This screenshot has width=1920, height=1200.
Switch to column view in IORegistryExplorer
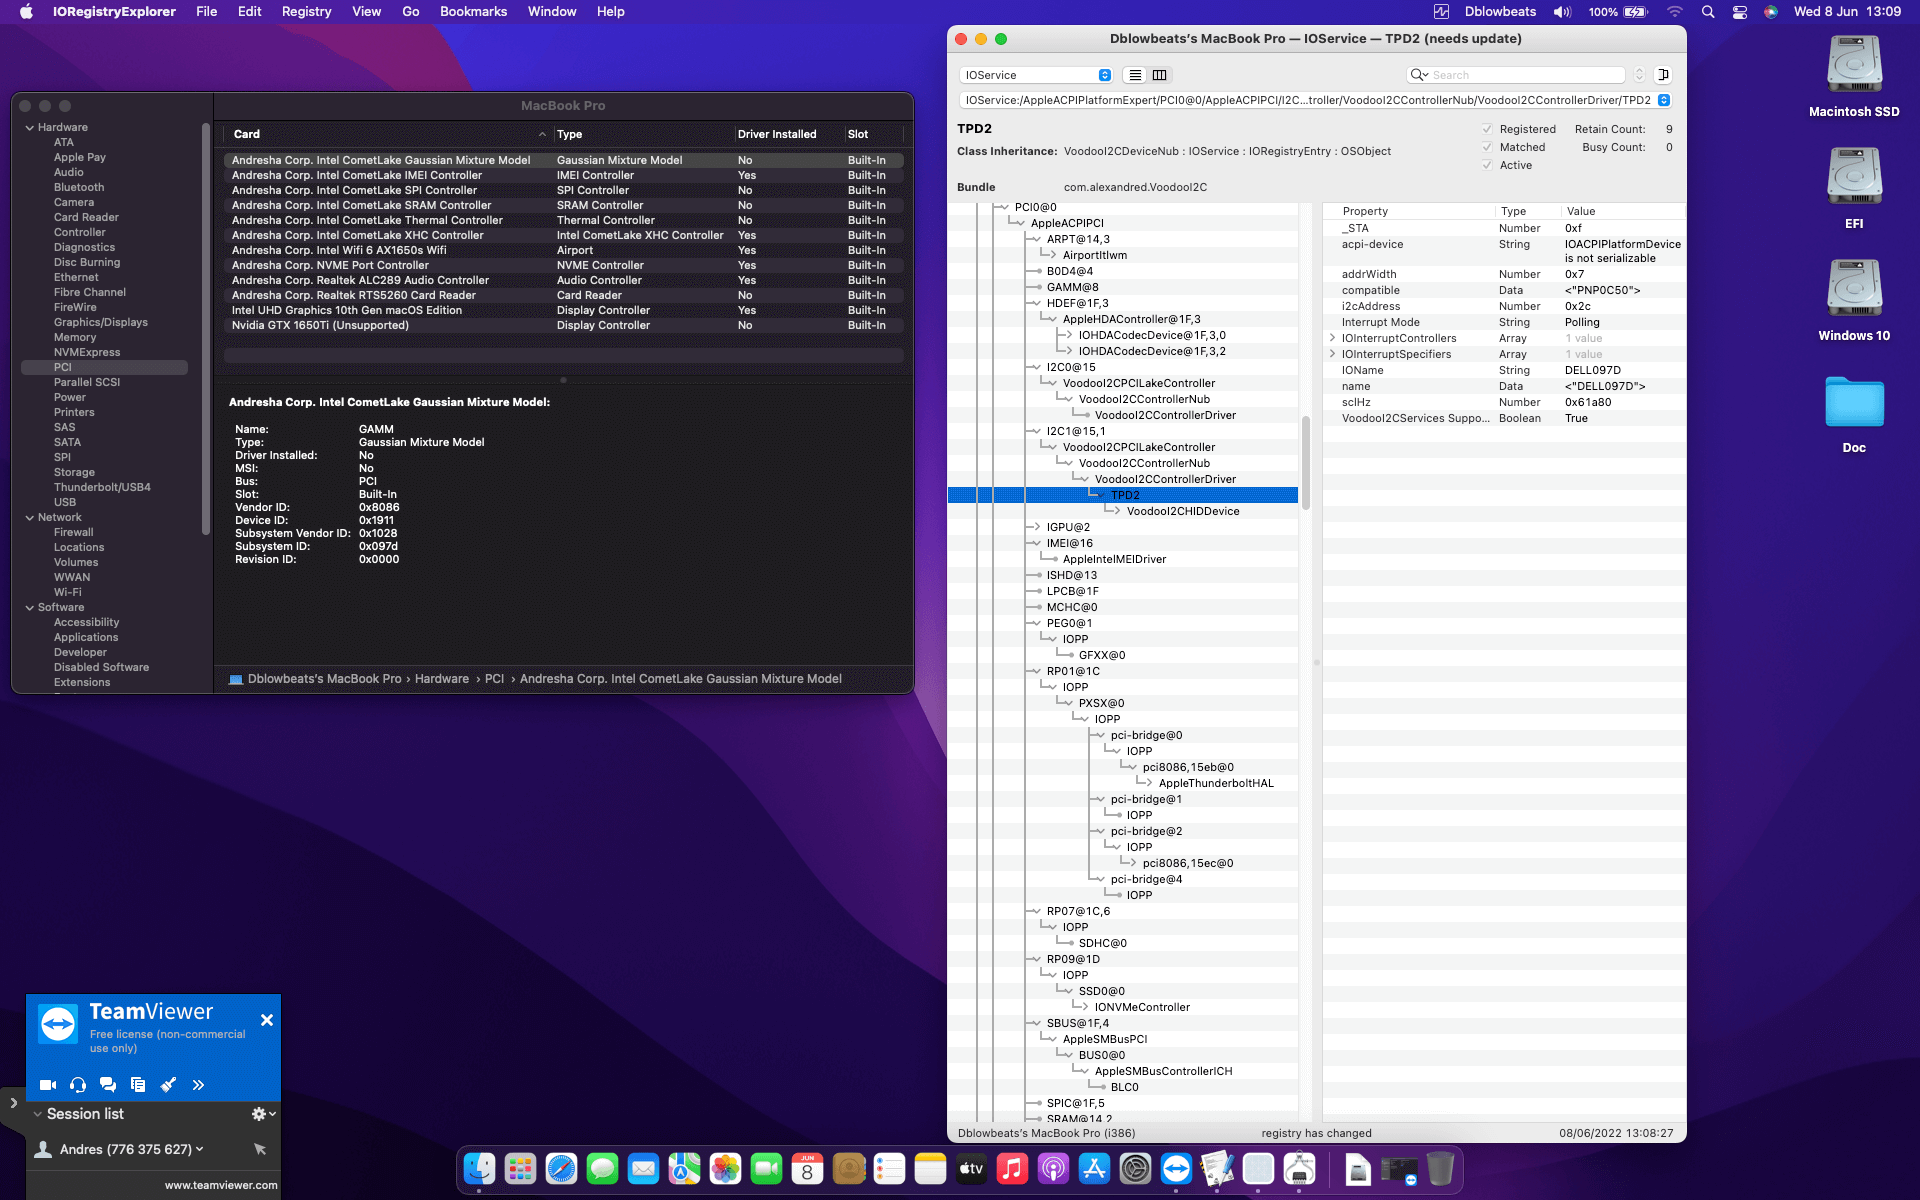(1160, 75)
